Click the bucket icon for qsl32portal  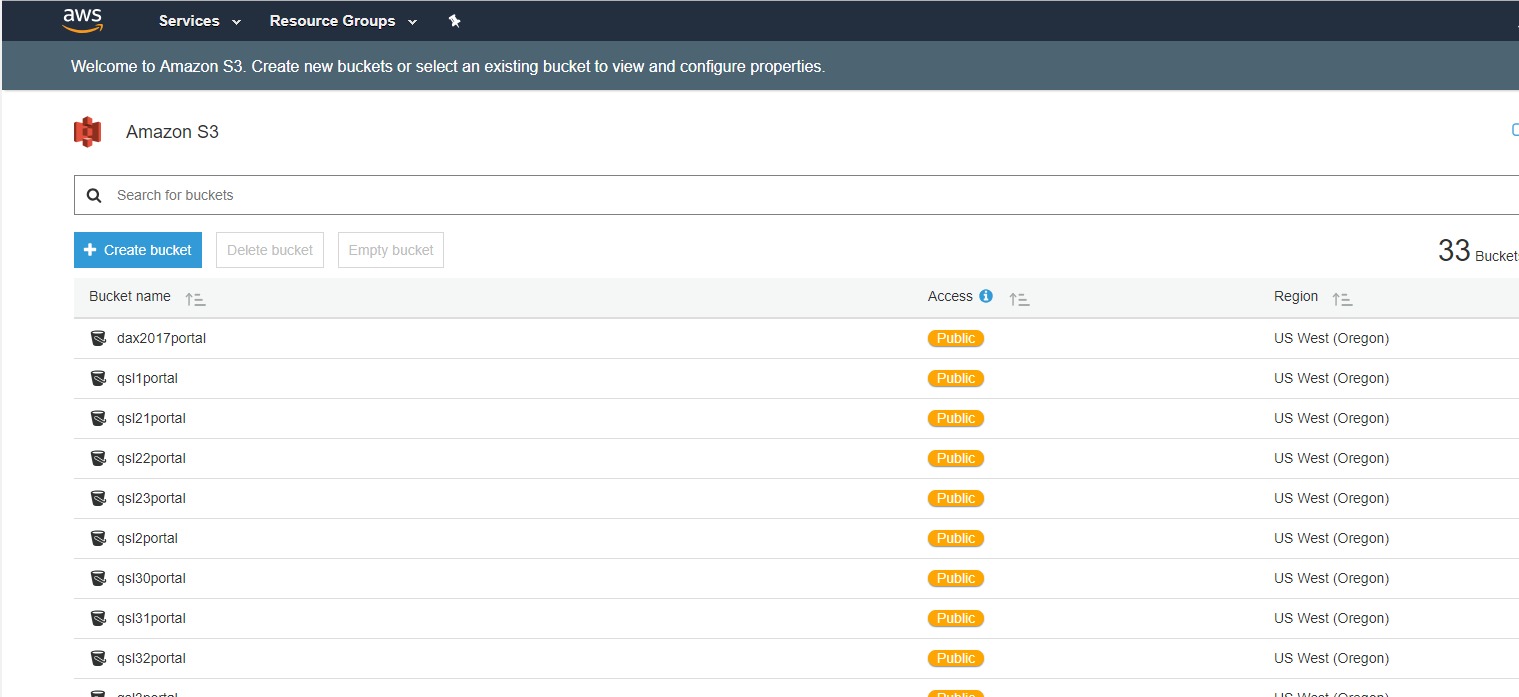pyautogui.click(x=98, y=658)
